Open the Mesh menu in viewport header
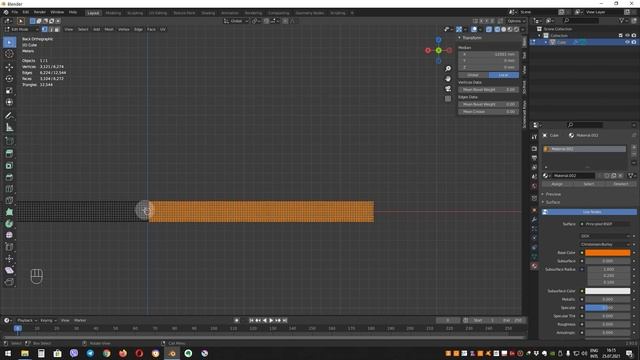Image resolution: width=640 pixels, height=360 pixels. (x=109, y=29)
